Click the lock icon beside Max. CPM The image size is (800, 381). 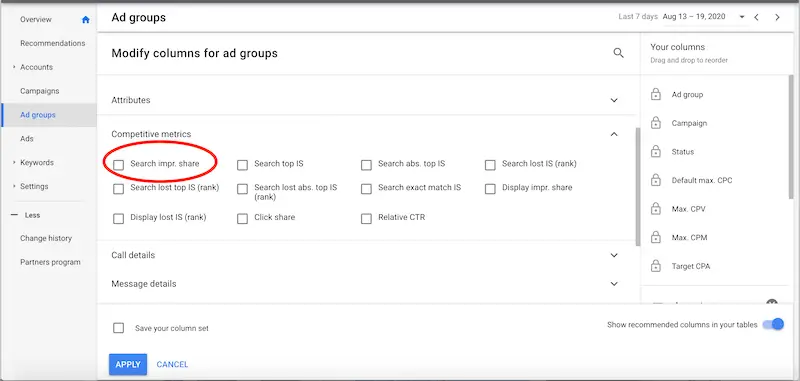click(x=656, y=237)
